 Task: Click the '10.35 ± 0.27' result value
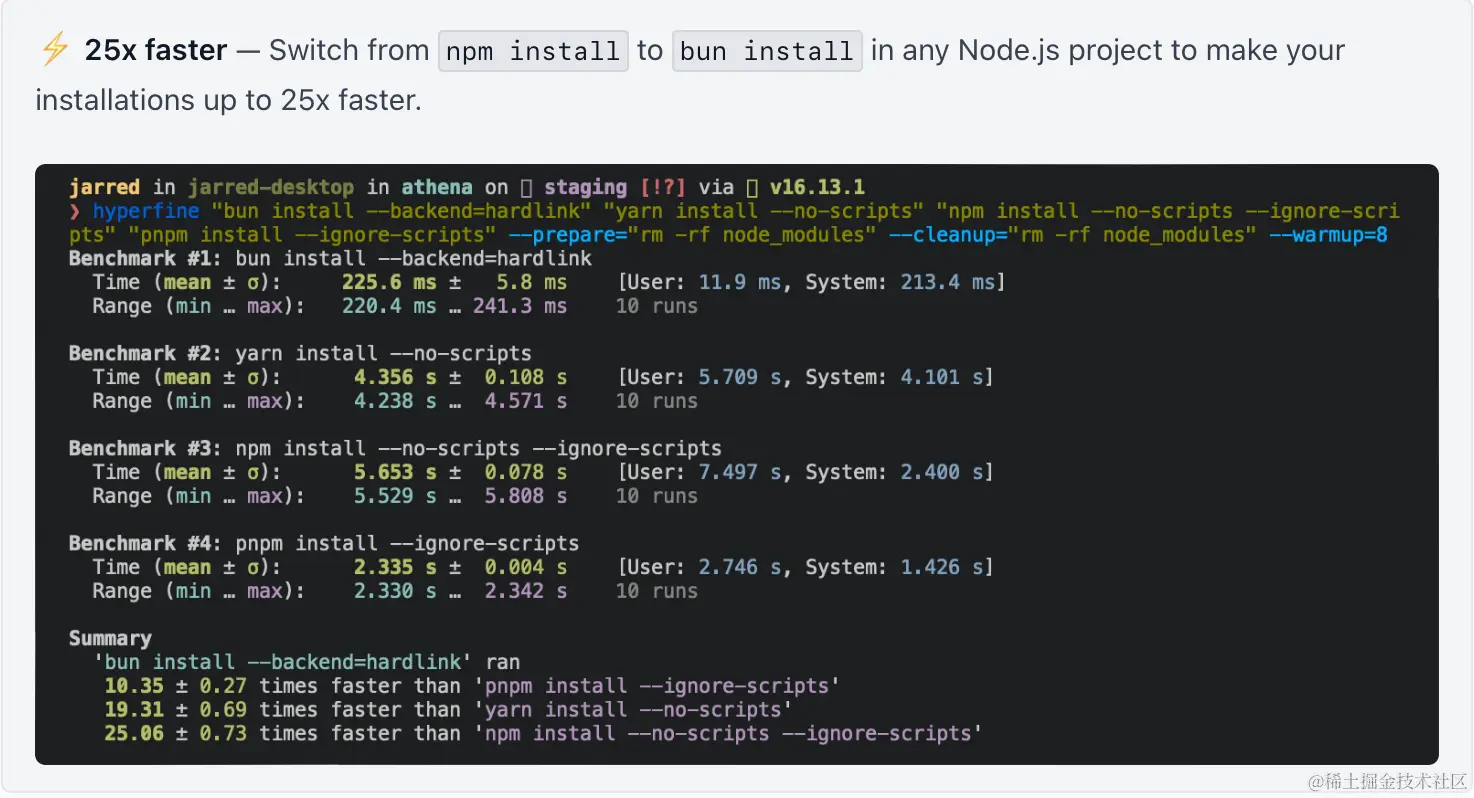pyautogui.click(x=175, y=686)
